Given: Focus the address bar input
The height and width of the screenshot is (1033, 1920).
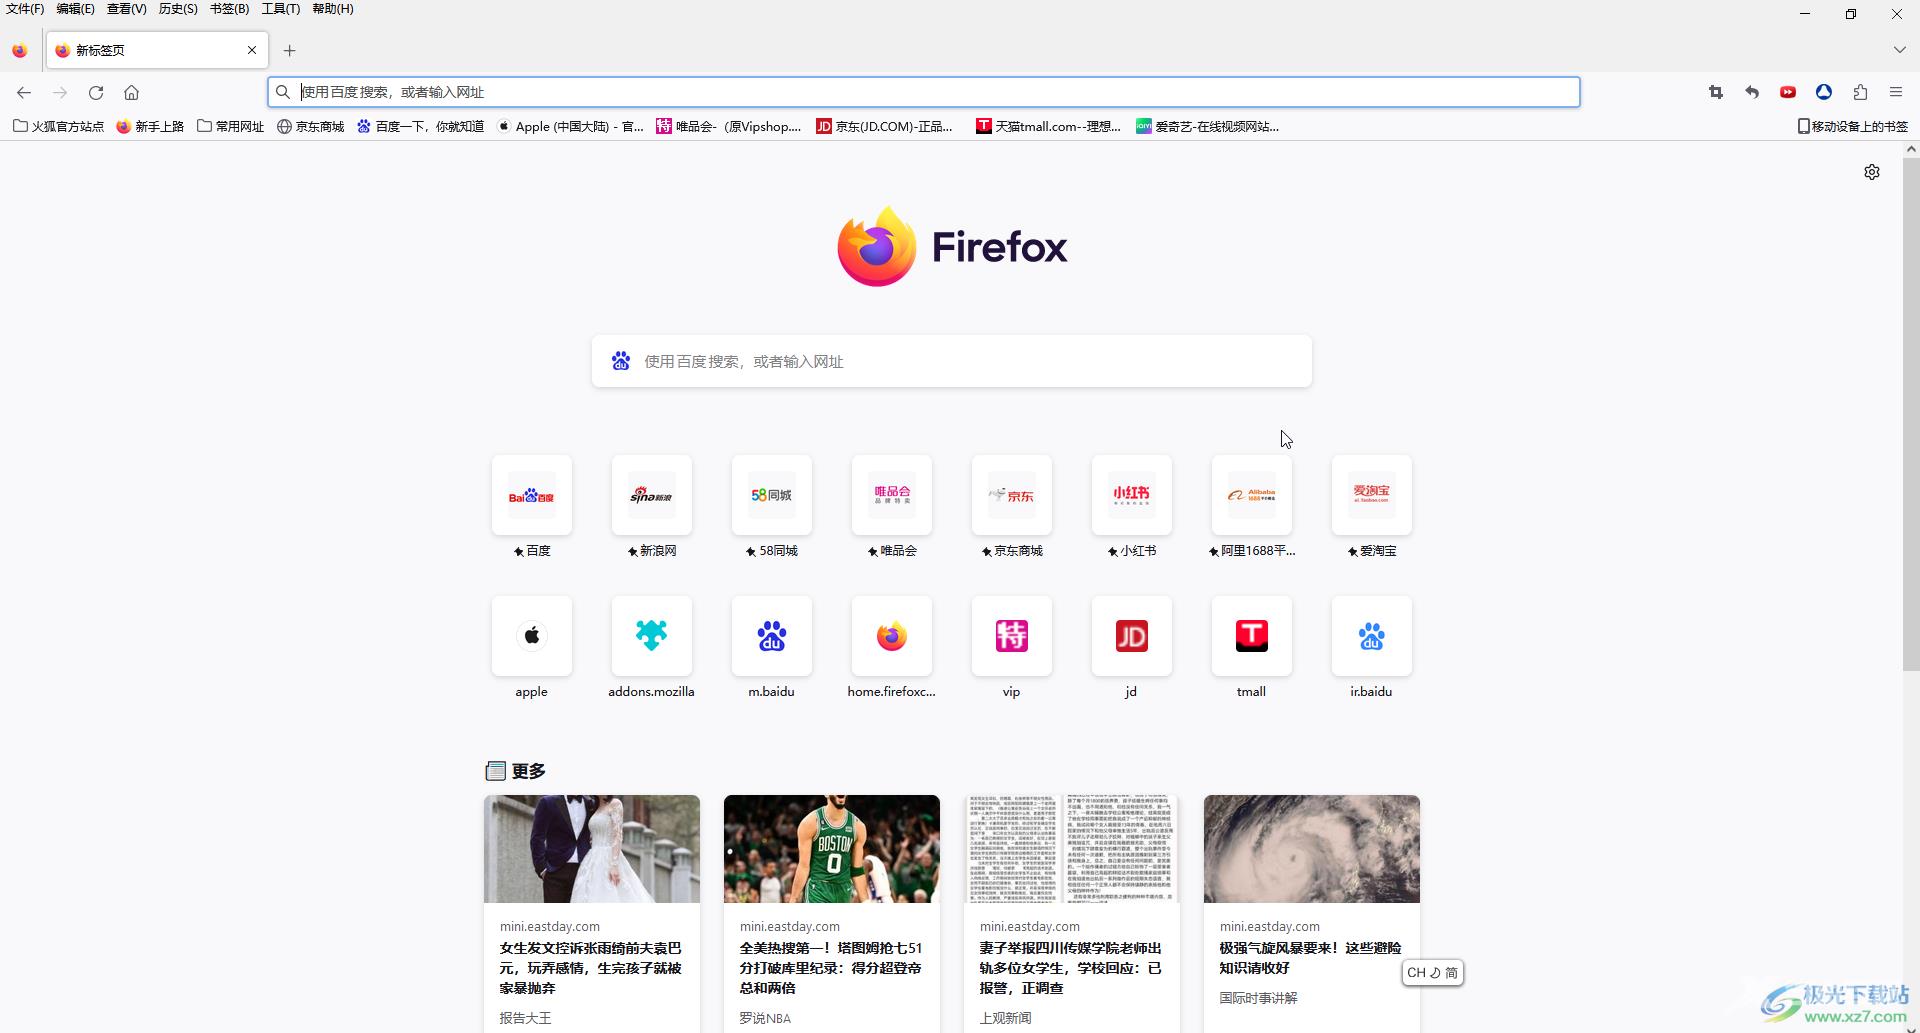Looking at the screenshot, I should (923, 92).
